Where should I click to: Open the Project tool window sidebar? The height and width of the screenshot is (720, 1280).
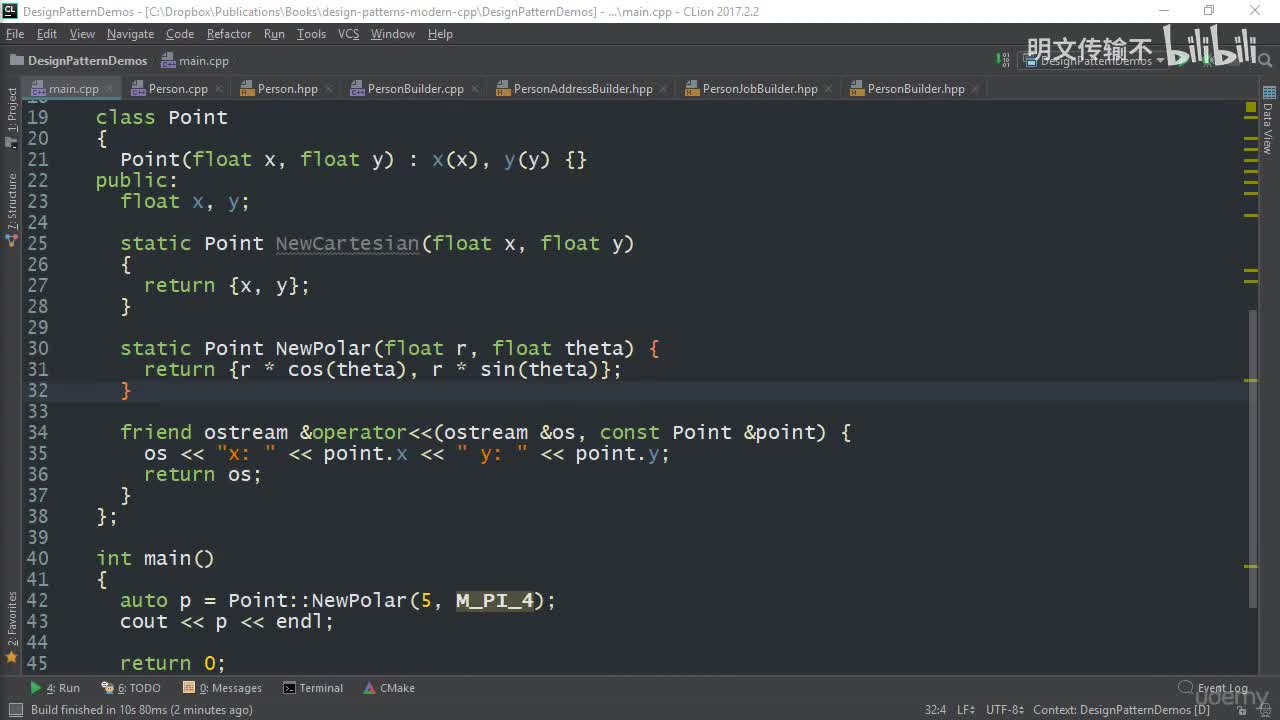point(12,118)
